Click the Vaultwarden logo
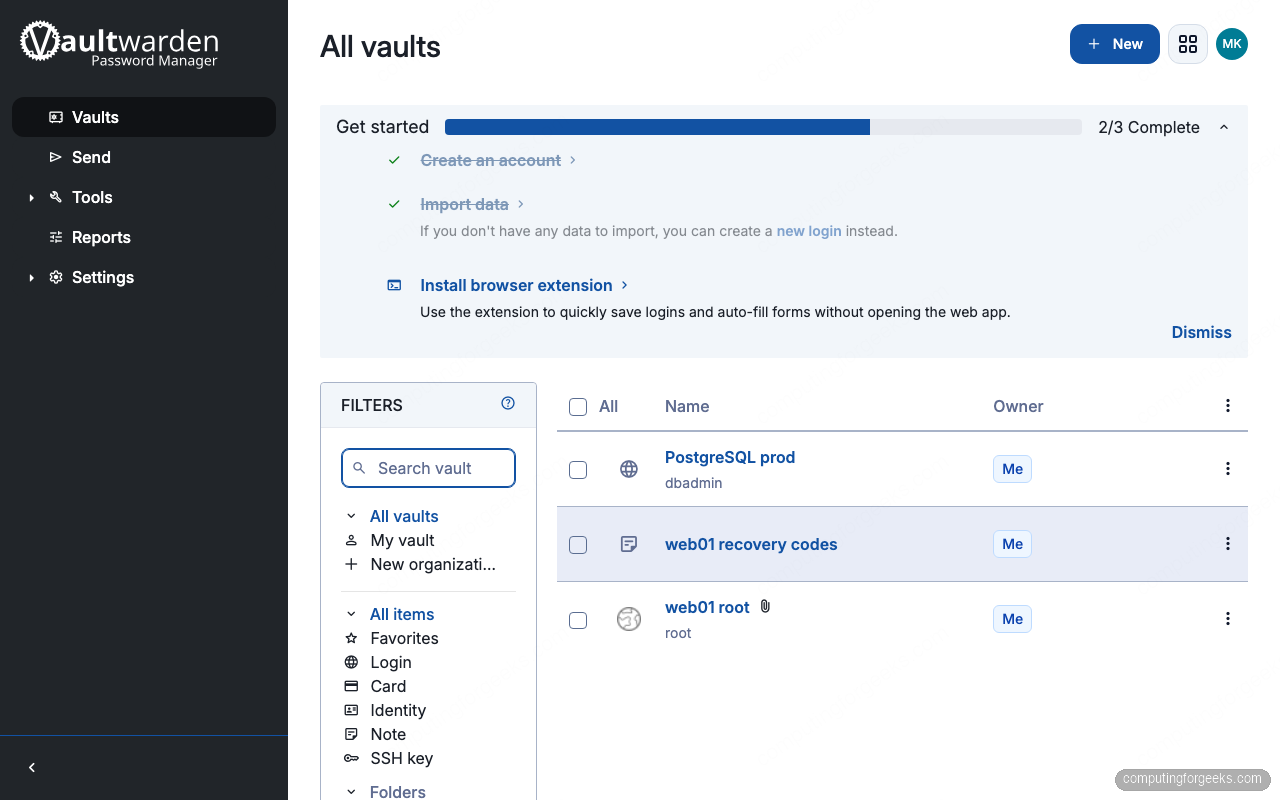The height and width of the screenshot is (800, 1280). [x=119, y=43]
